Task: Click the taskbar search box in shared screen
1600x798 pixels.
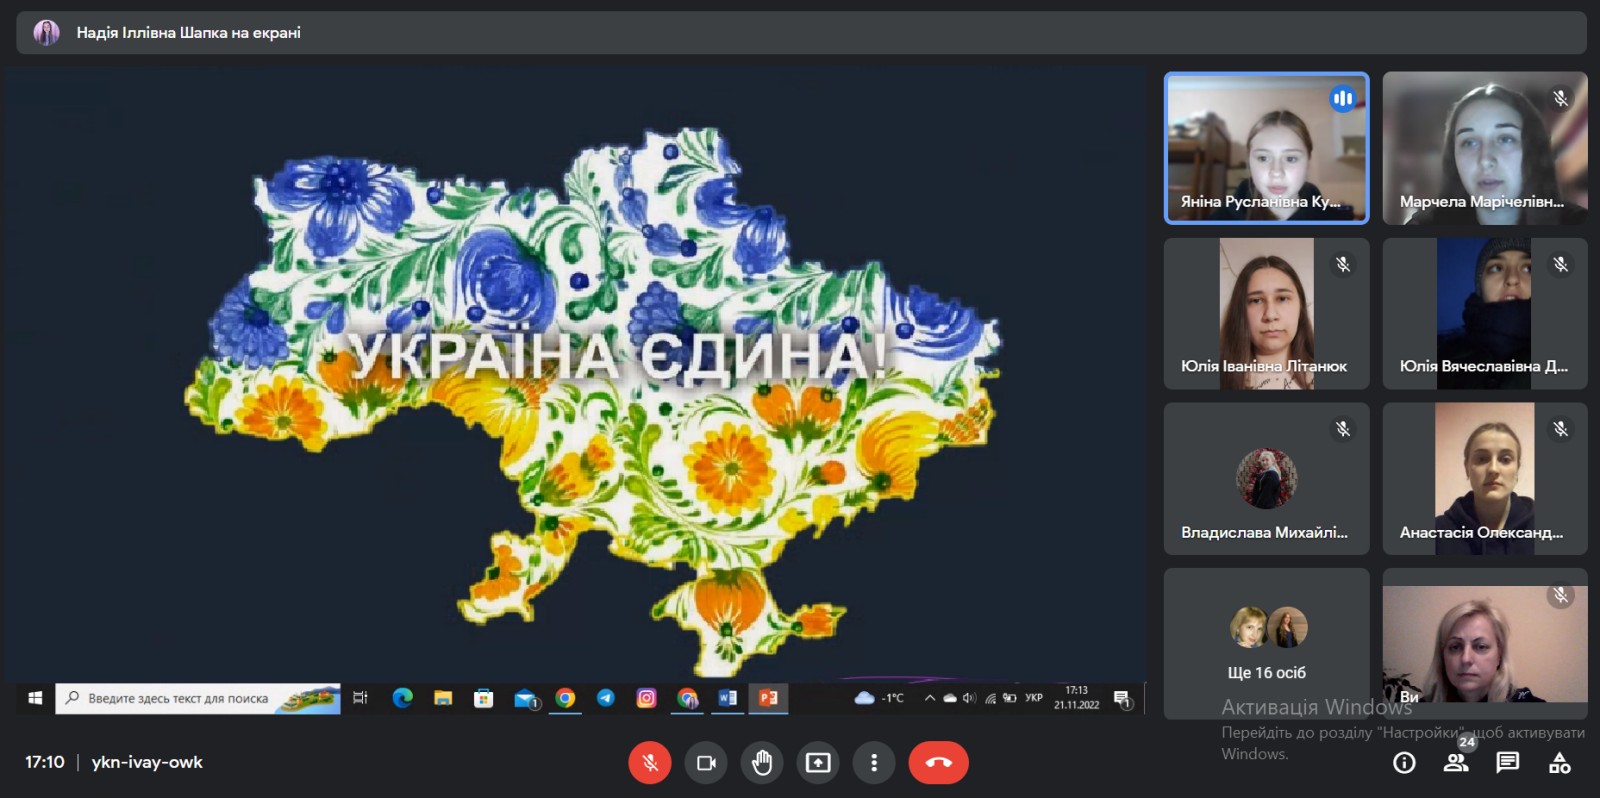Action: pos(197,698)
